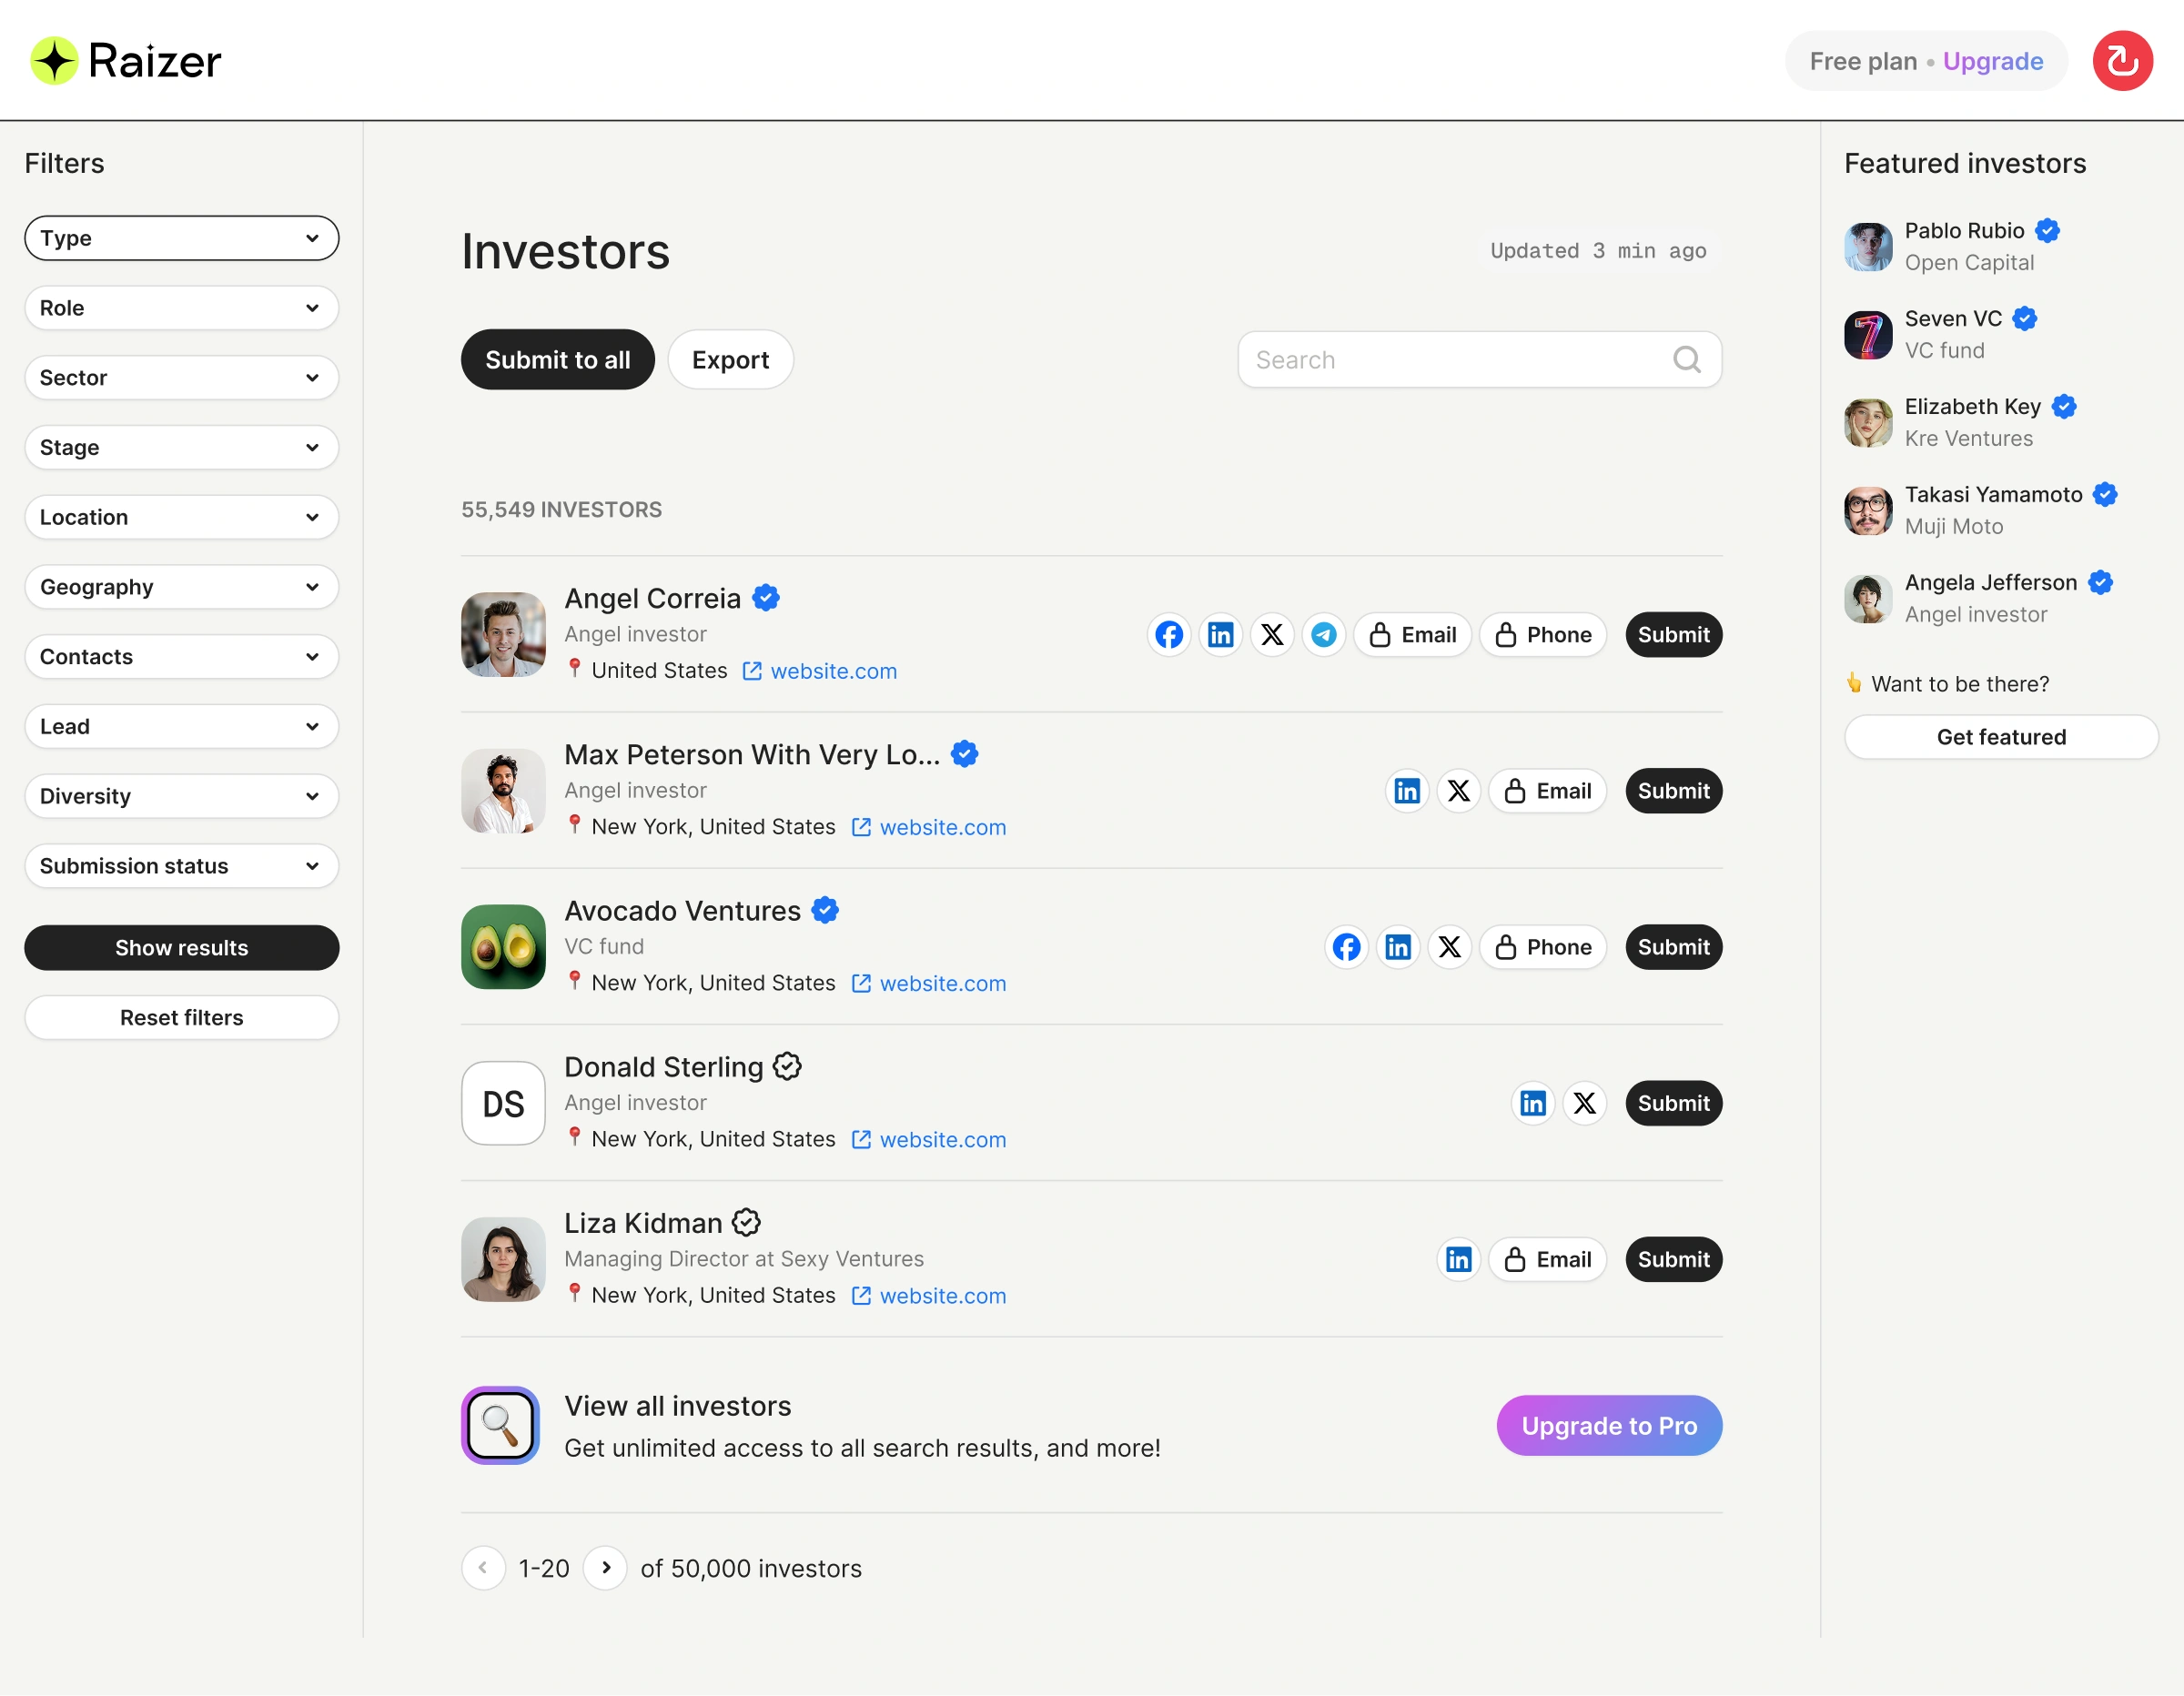Click the Raizer logo
Image resolution: width=2184 pixels, height=1696 pixels.
pos(126,61)
